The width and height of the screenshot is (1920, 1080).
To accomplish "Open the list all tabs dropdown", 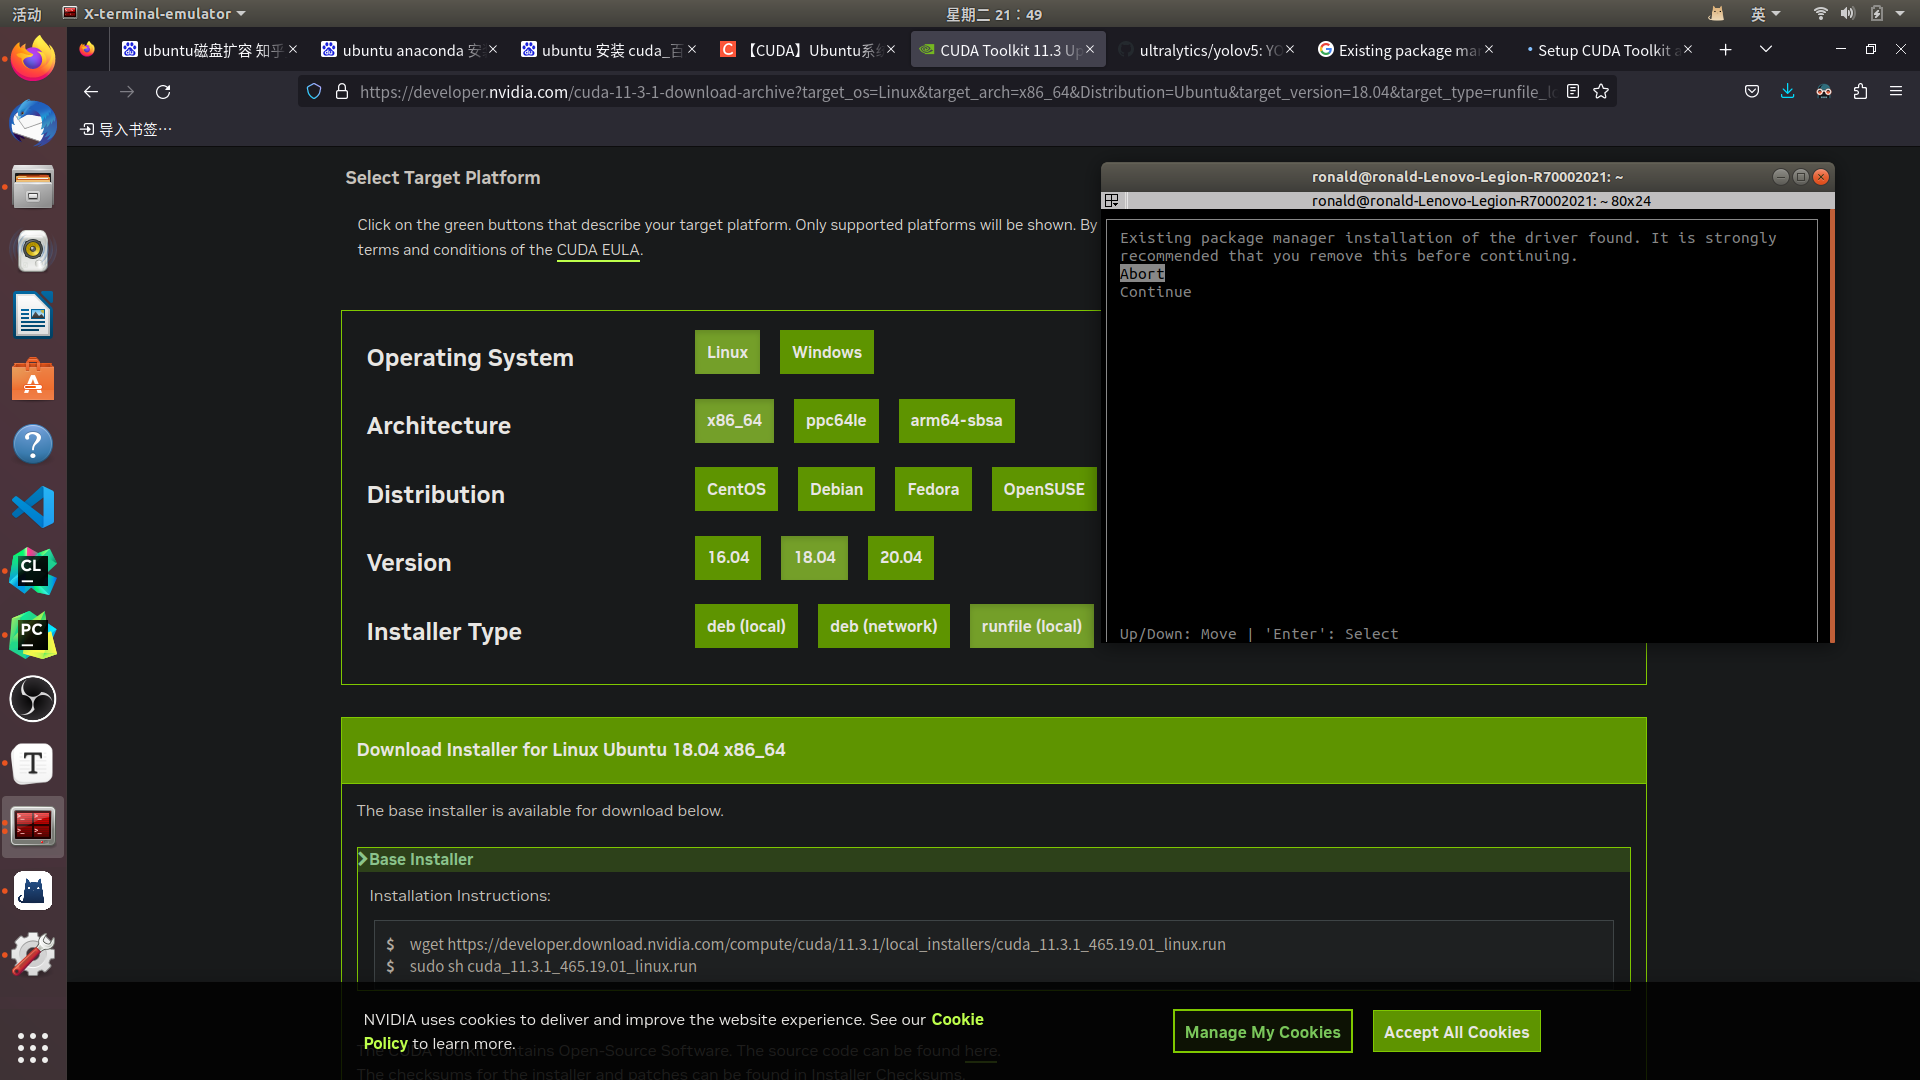I will click(1766, 50).
